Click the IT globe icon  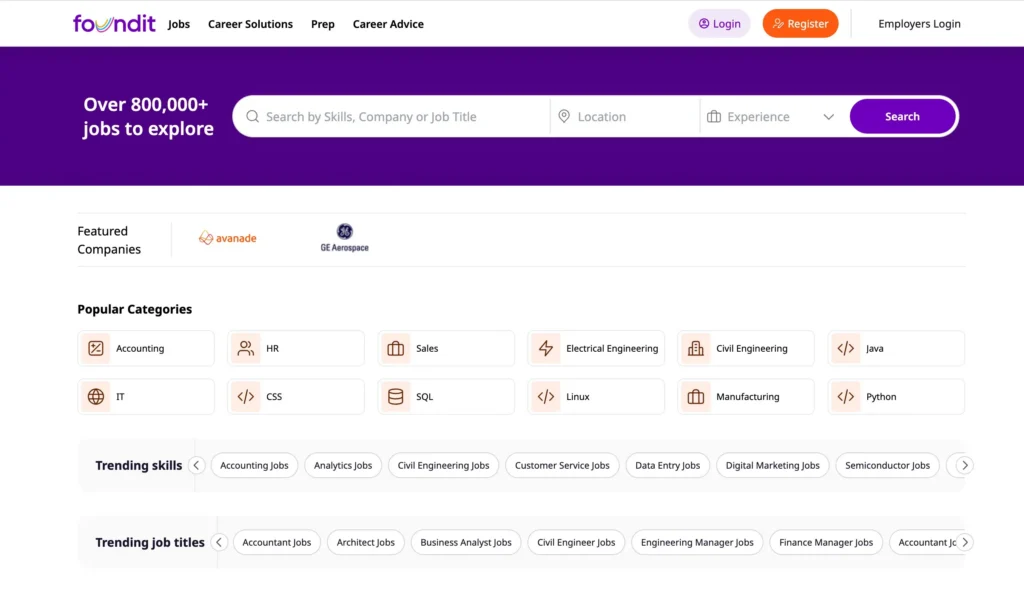(96, 397)
